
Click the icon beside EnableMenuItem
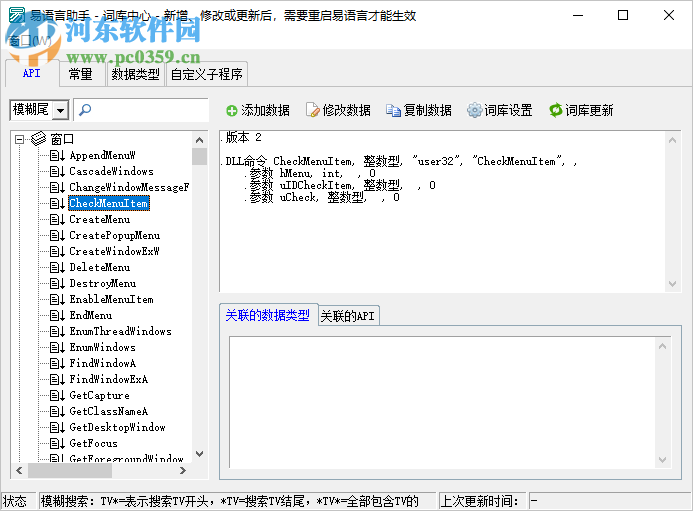57,299
